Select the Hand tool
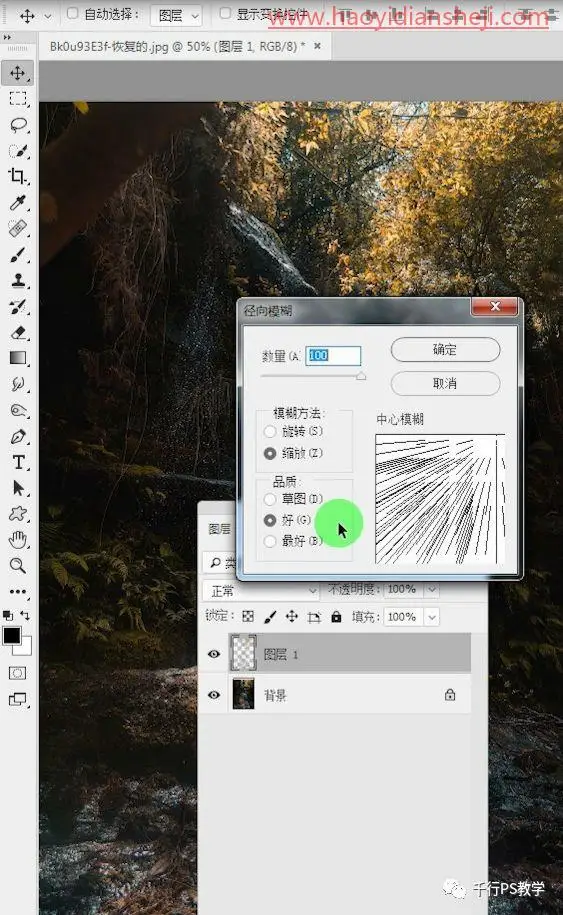This screenshot has width=563, height=915. pyautogui.click(x=18, y=540)
